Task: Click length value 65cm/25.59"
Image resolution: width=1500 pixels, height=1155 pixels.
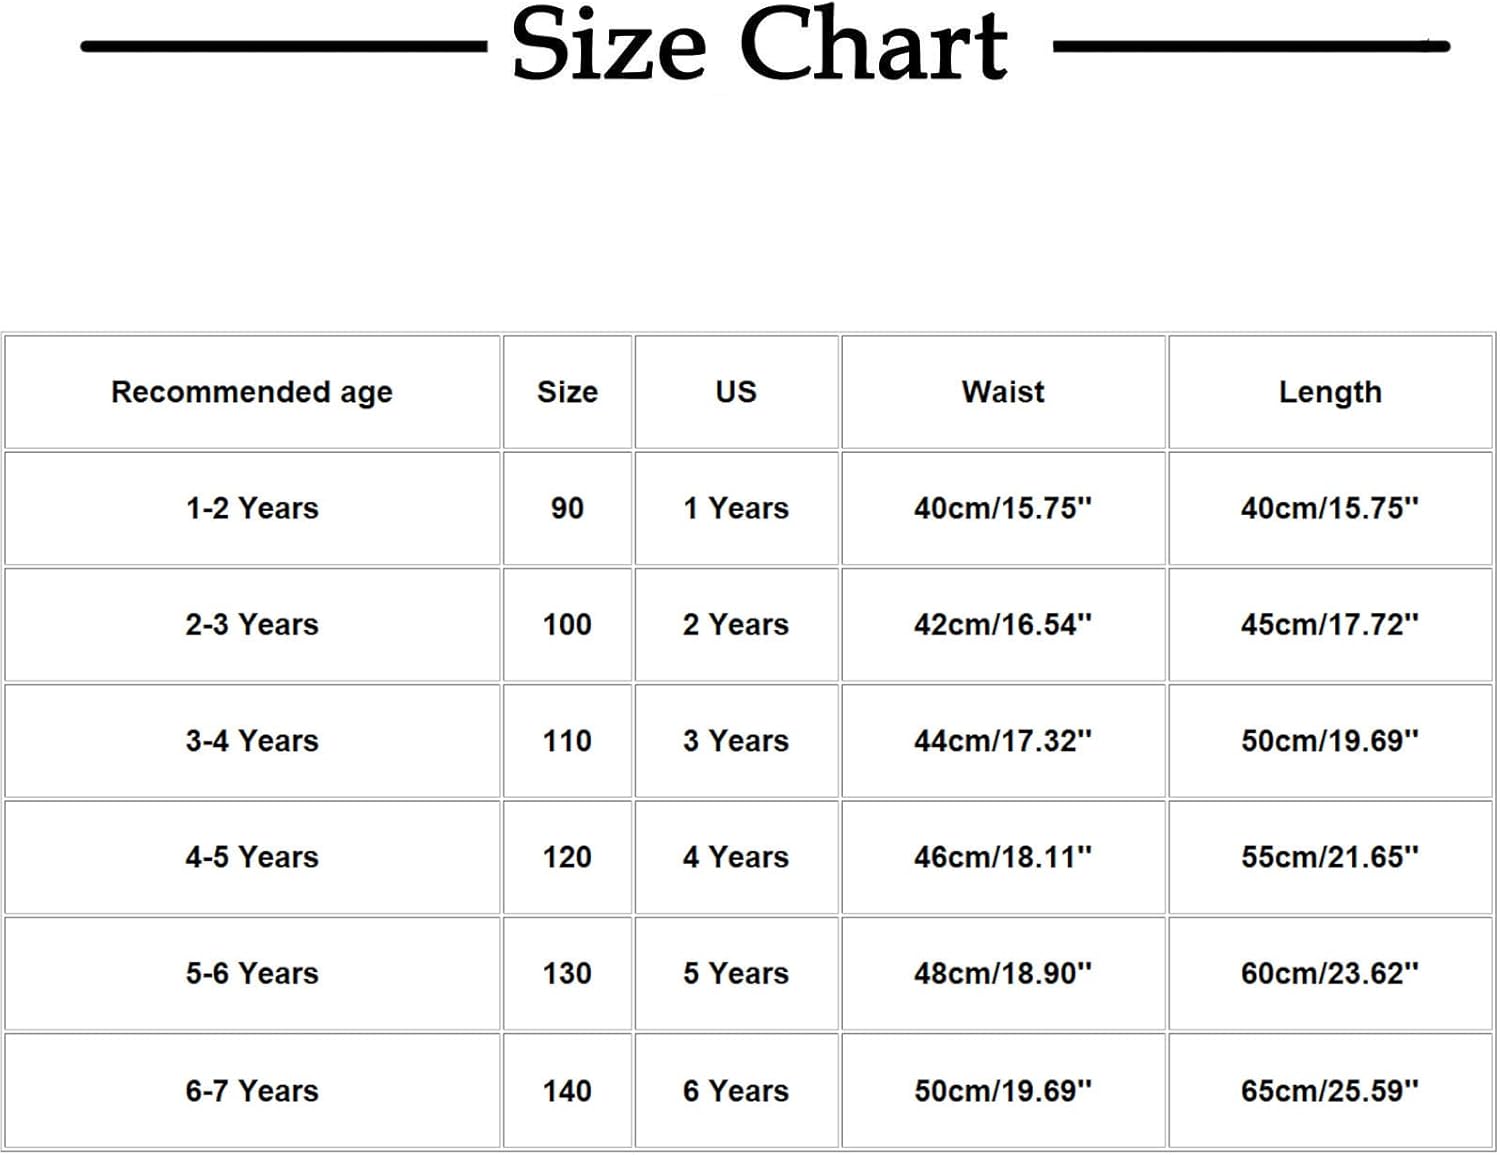Action: 1330,1091
